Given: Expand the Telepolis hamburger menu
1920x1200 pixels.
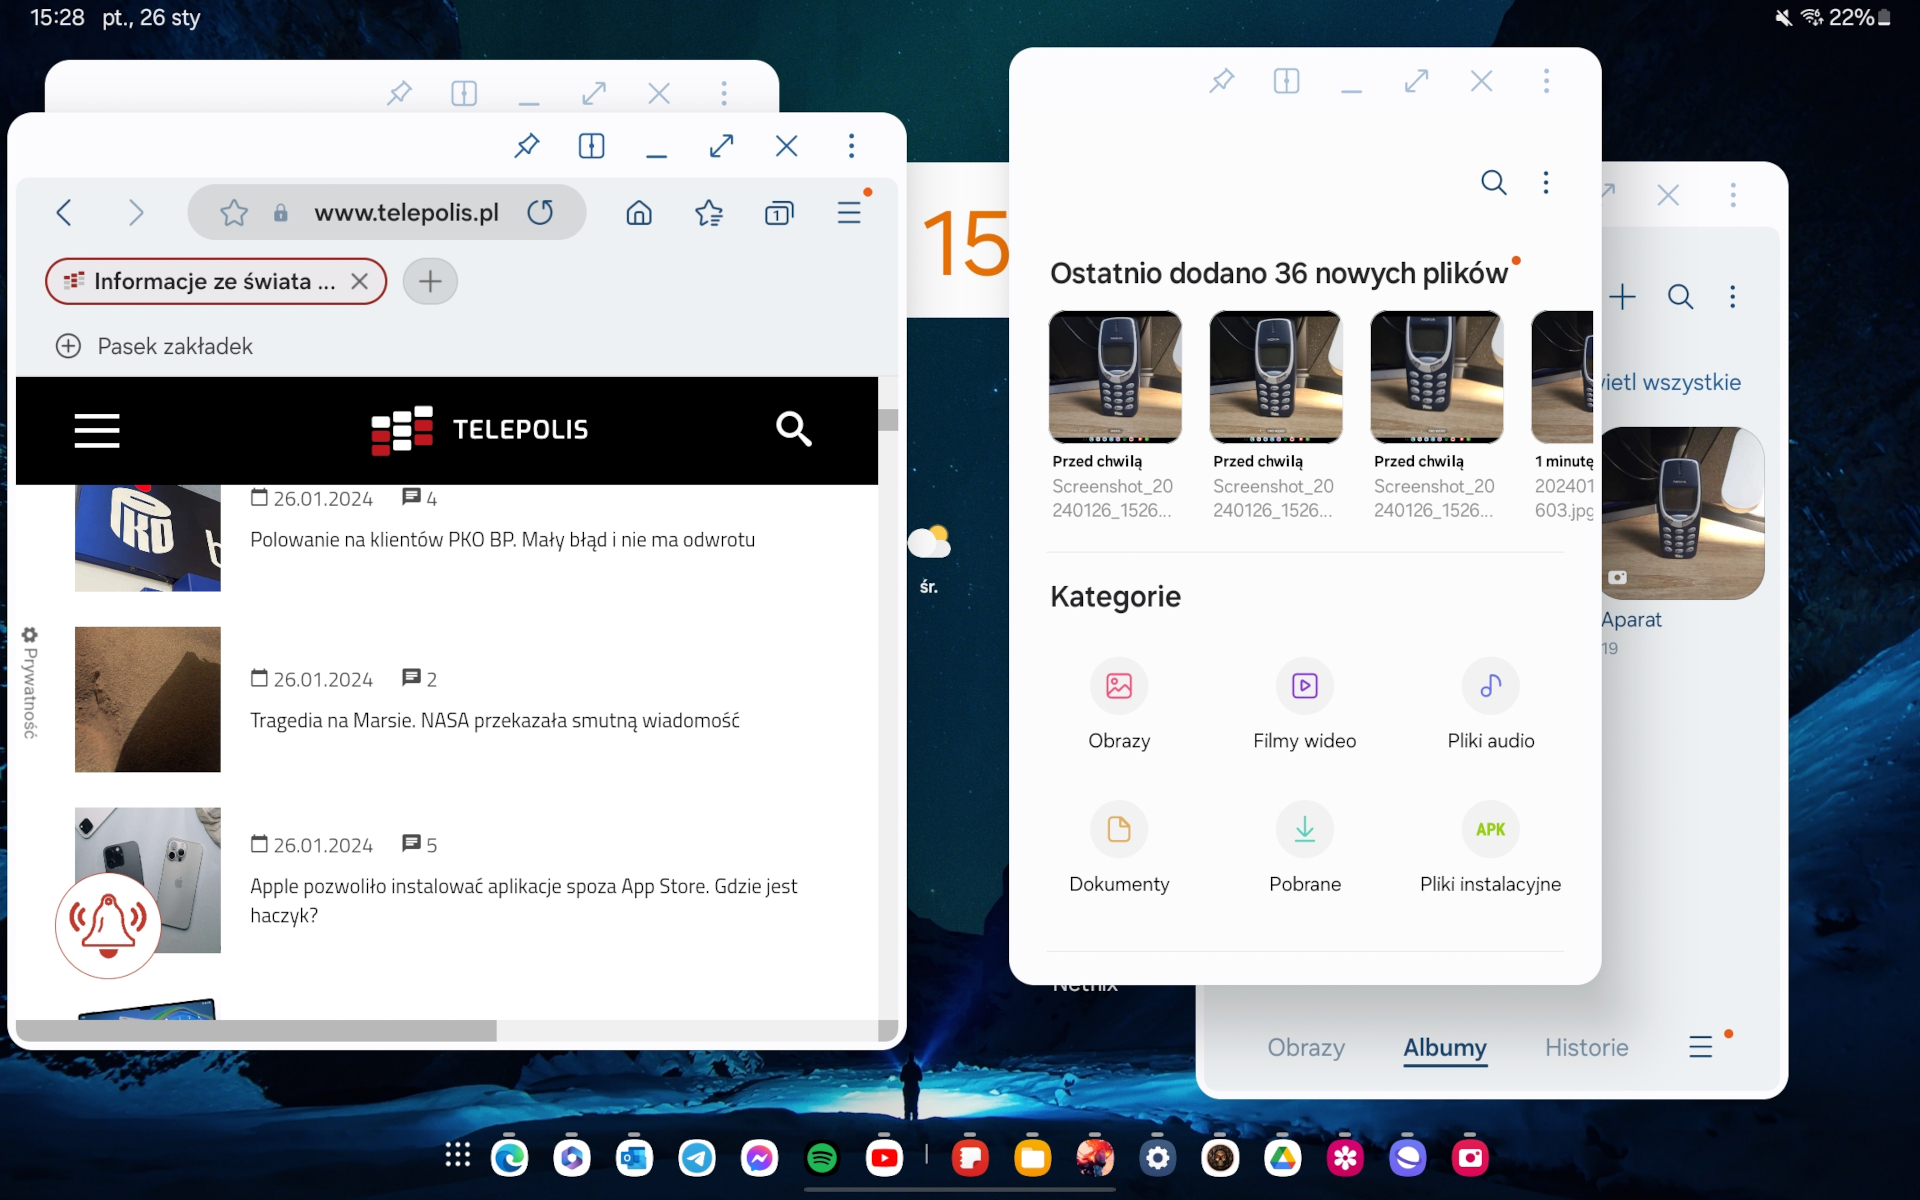Looking at the screenshot, I should click(x=97, y=430).
